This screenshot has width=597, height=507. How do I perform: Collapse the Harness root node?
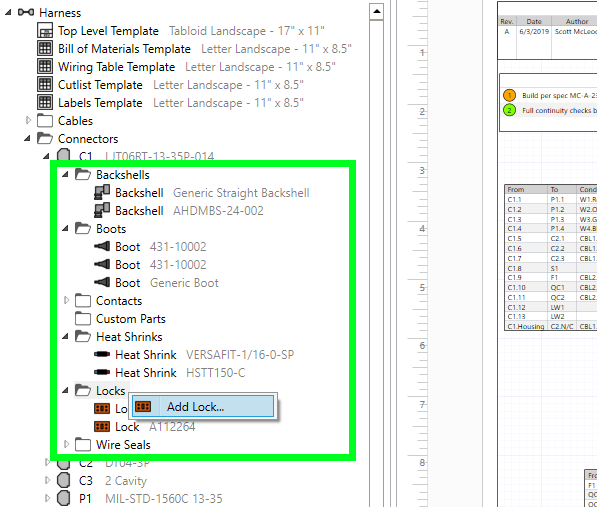coord(8,13)
